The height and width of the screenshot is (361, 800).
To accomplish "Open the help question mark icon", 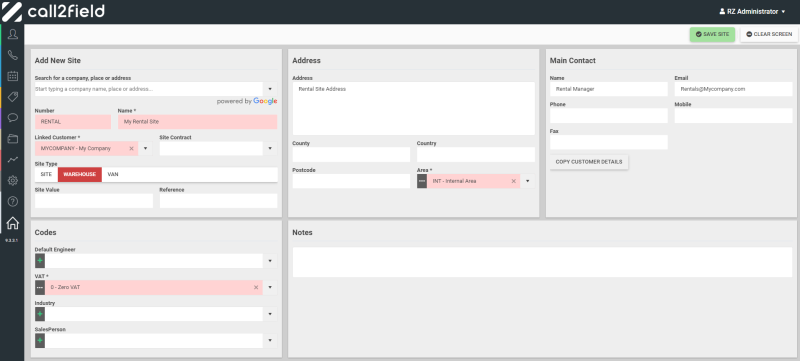I will (13, 201).
